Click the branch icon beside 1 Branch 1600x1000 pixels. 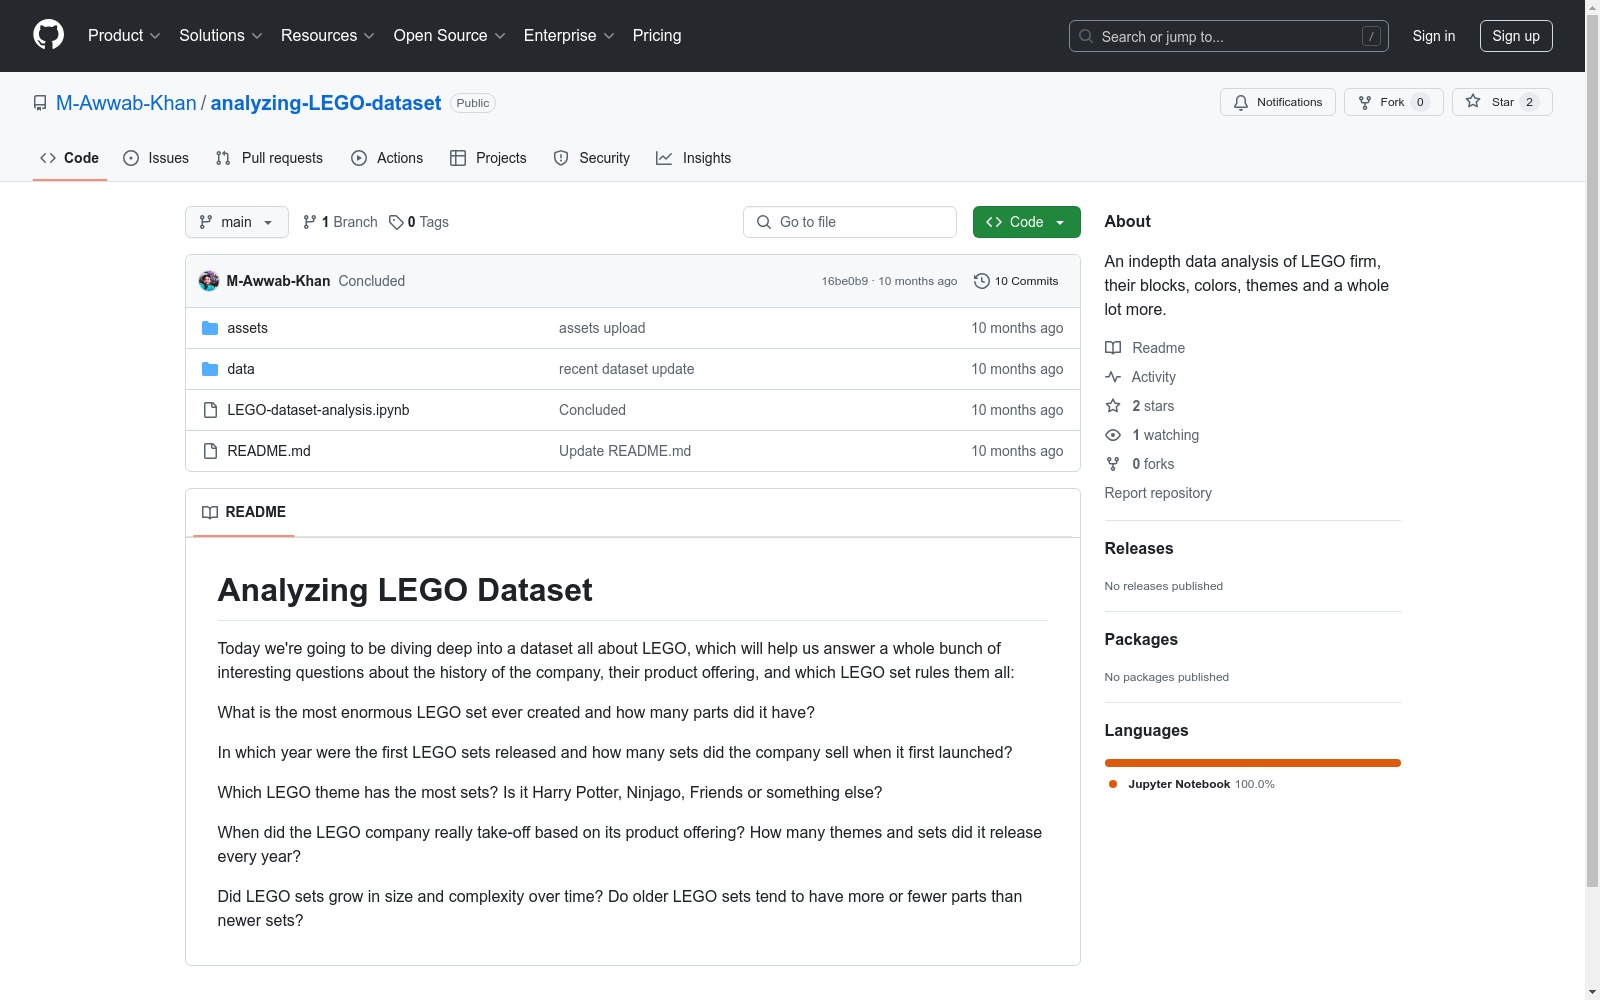(x=310, y=222)
